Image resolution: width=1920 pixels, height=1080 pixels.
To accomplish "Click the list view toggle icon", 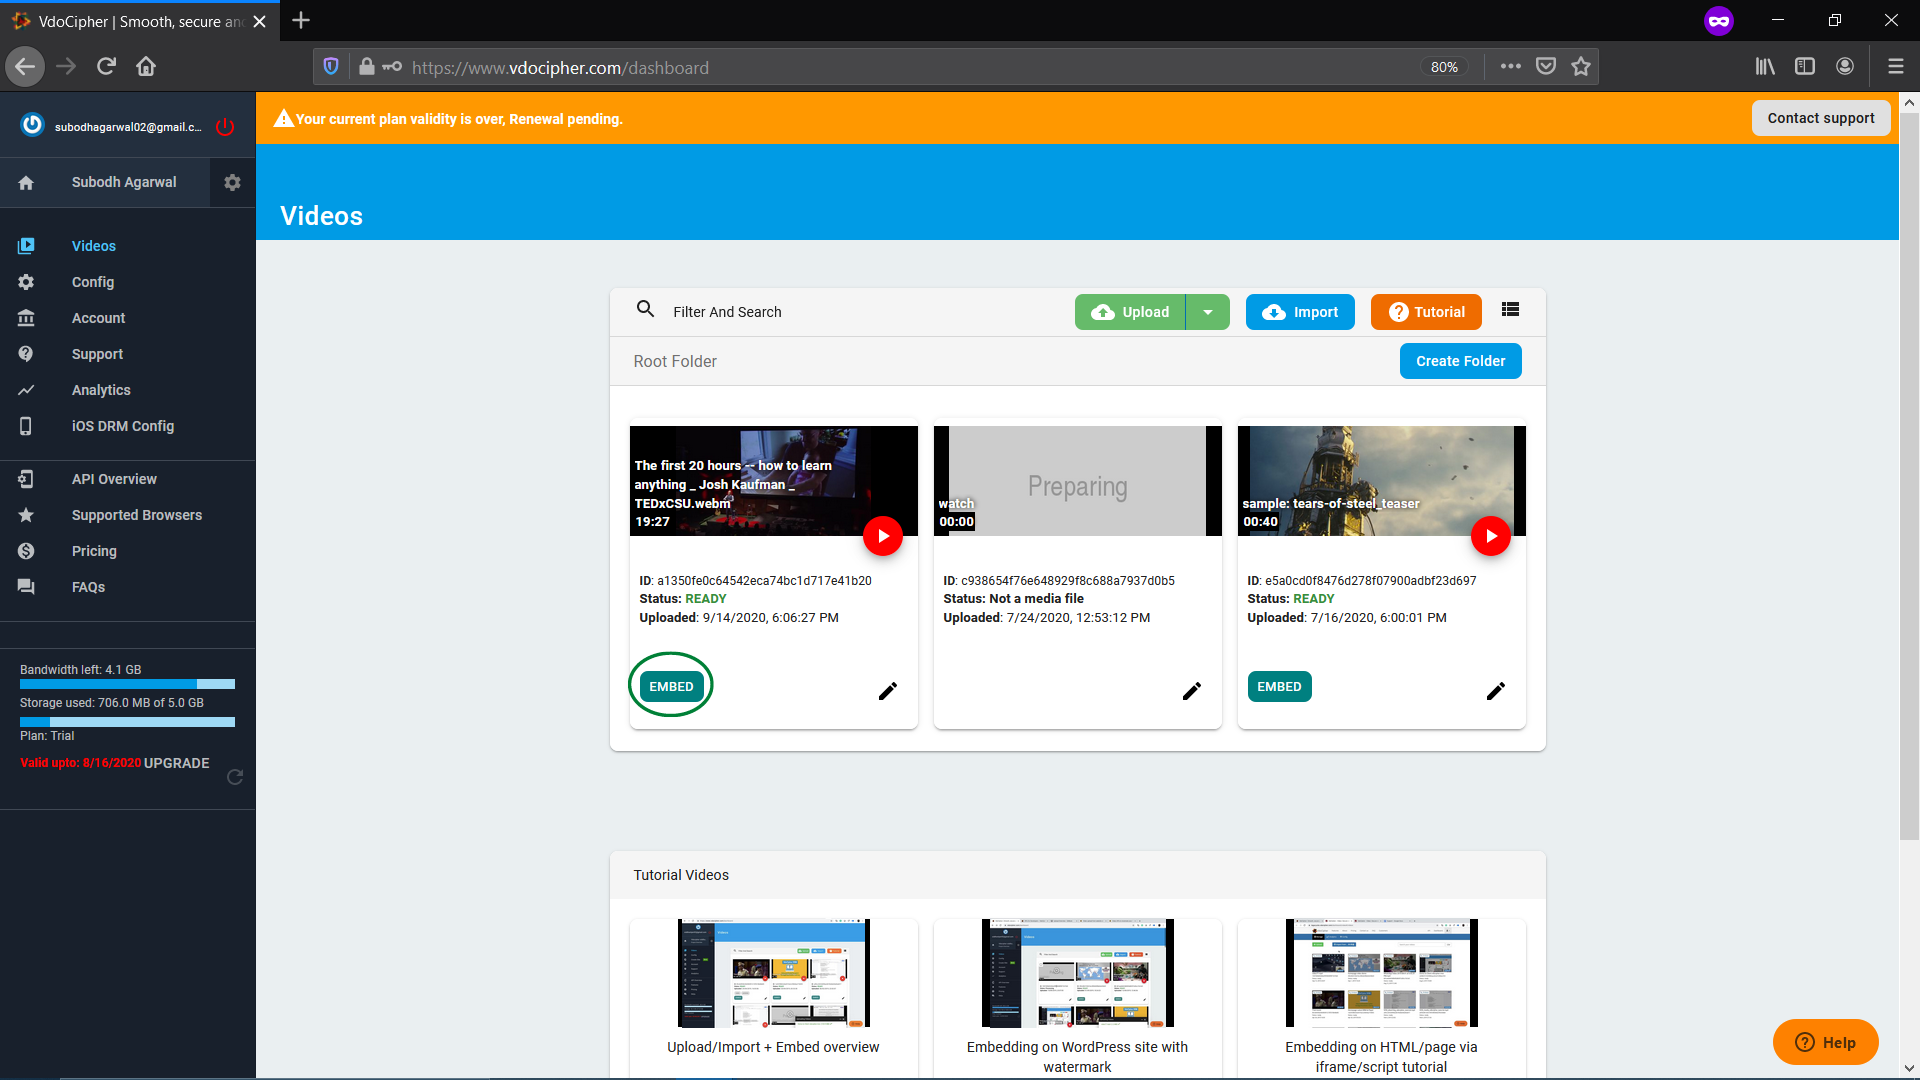I will (x=1510, y=310).
